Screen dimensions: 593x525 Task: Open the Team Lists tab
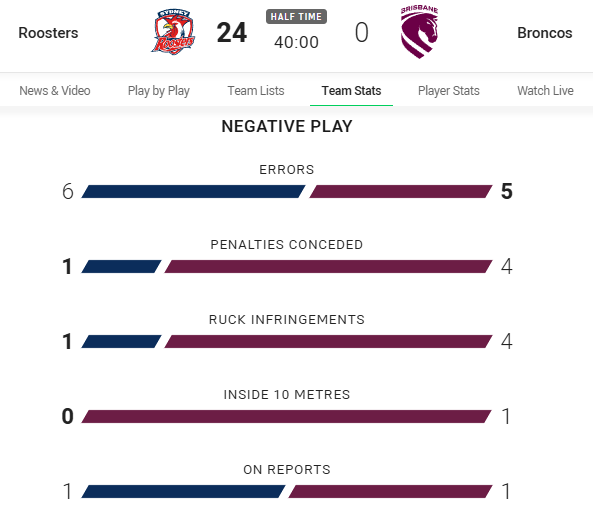pyautogui.click(x=256, y=91)
